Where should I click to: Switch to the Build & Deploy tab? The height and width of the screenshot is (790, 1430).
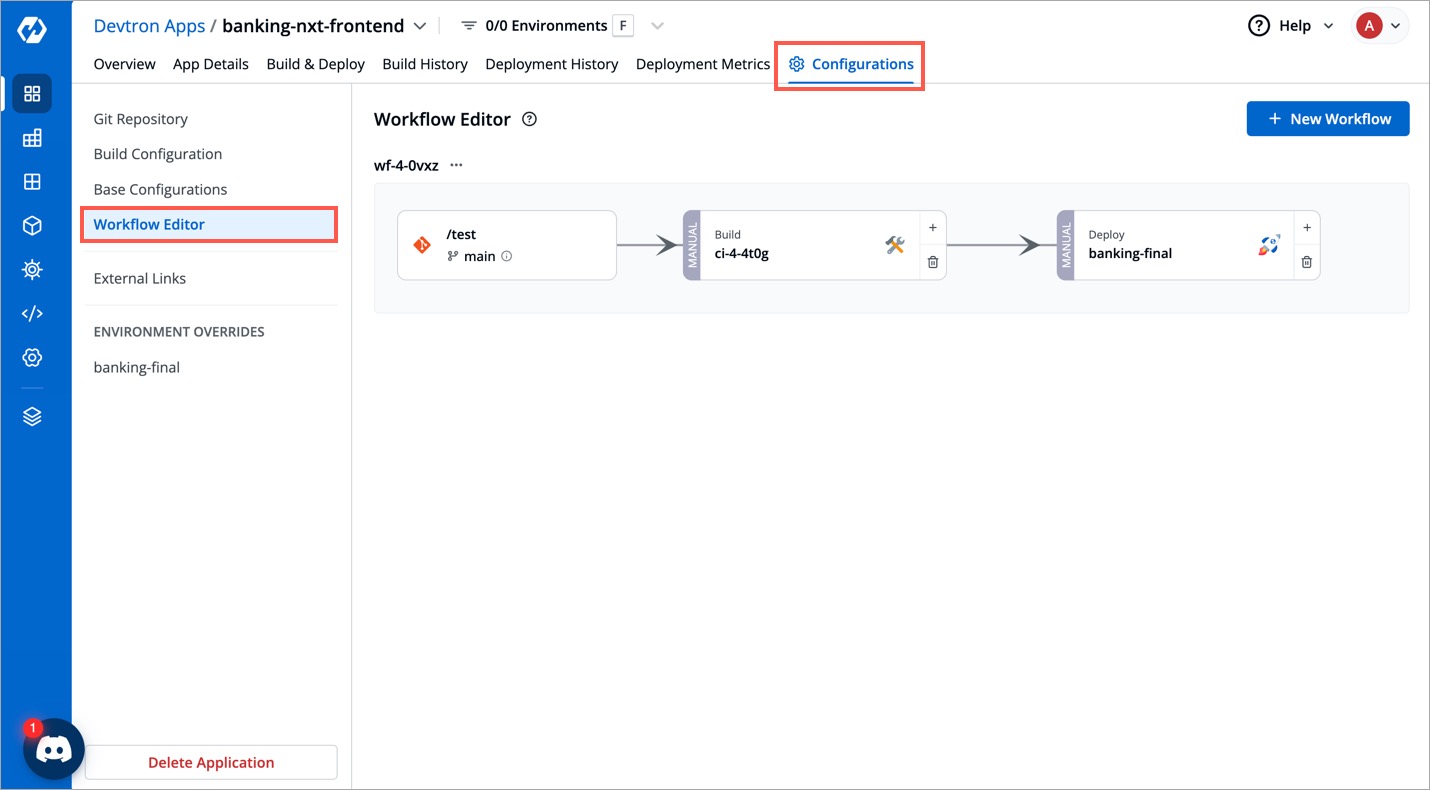315,63
